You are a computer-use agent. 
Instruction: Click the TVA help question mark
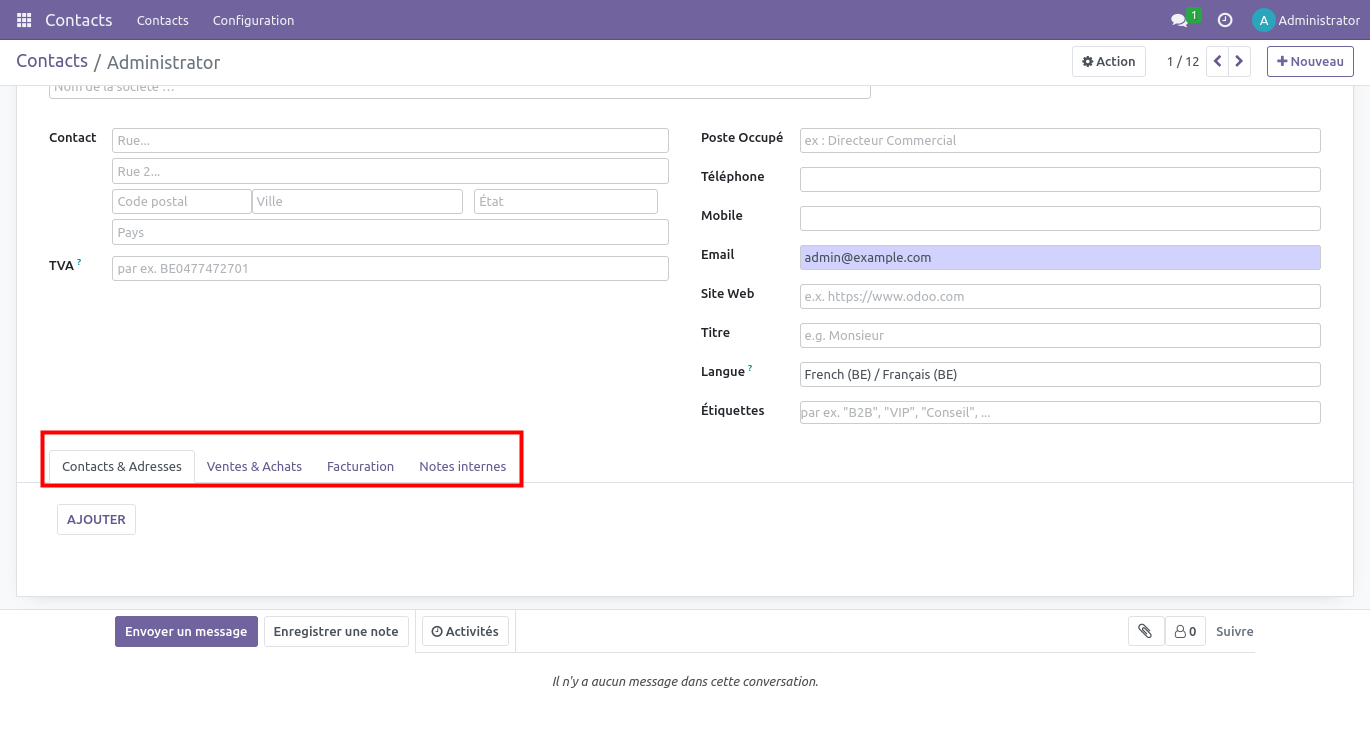79,262
